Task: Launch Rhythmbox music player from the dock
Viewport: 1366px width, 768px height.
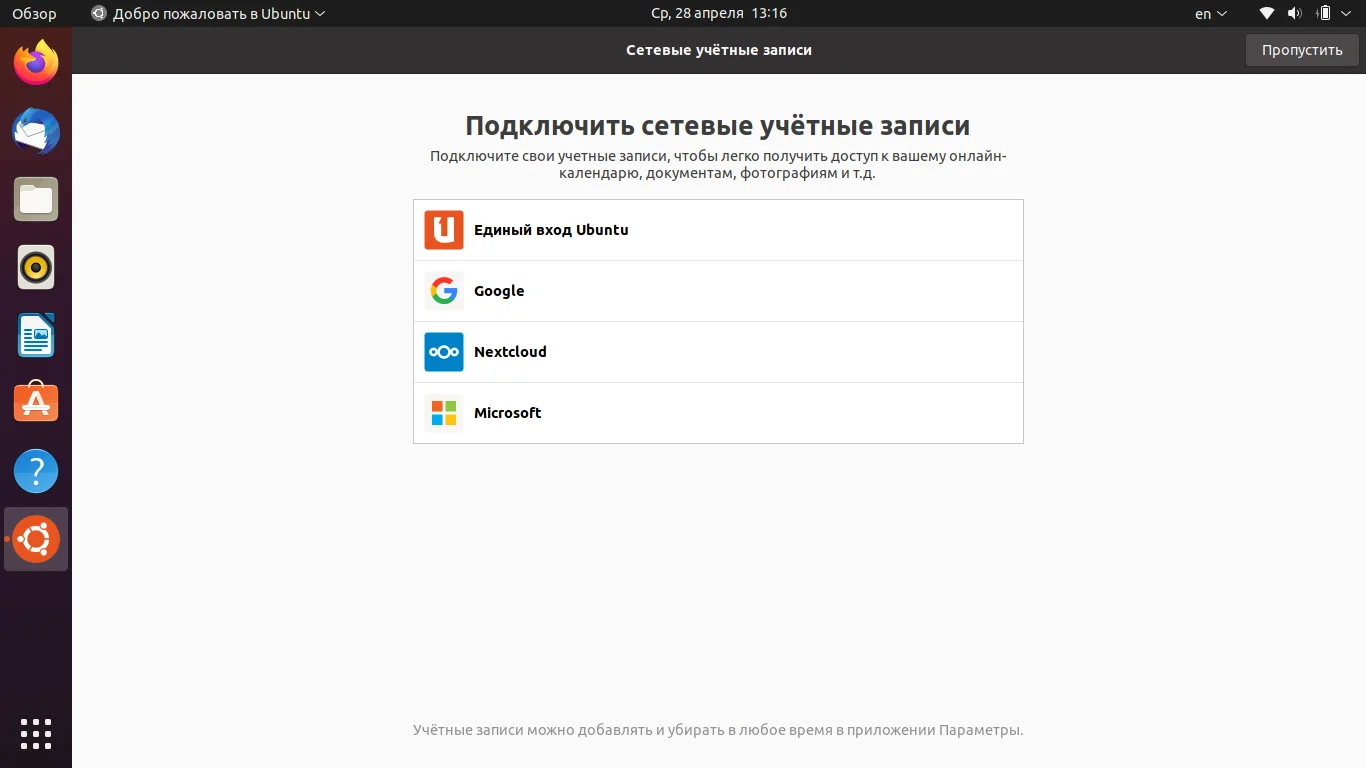Action: pyautogui.click(x=36, y=267)
